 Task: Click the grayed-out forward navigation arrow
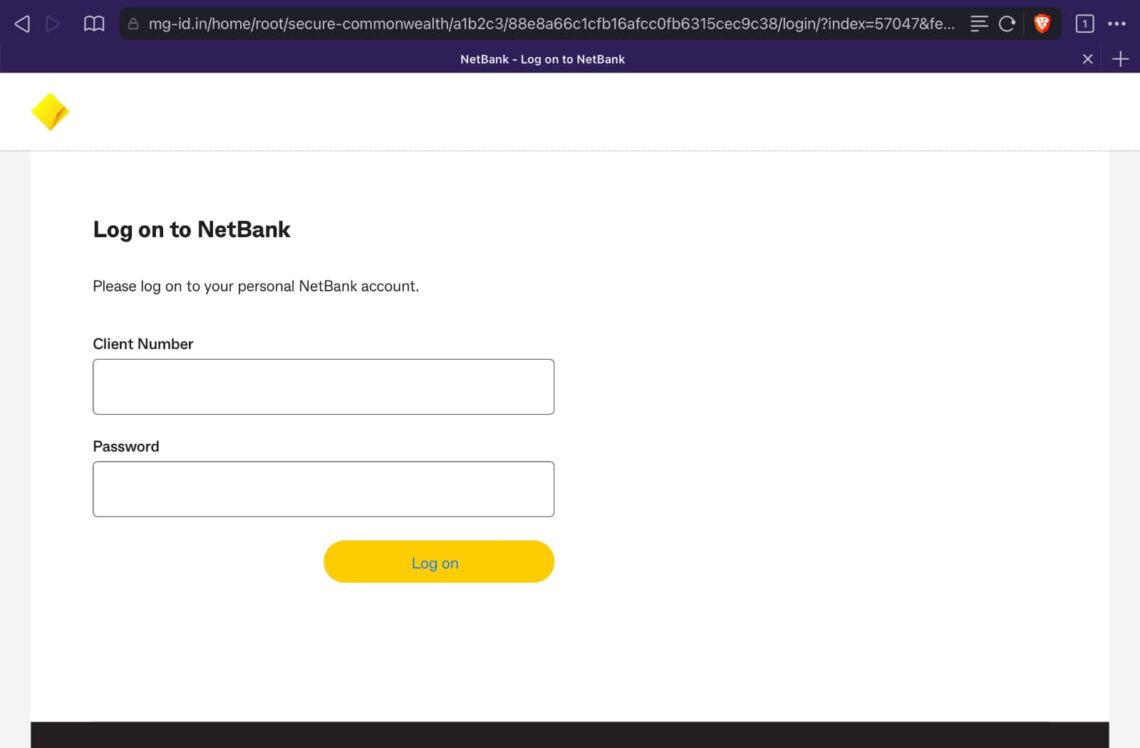click(x=53, y=22)
